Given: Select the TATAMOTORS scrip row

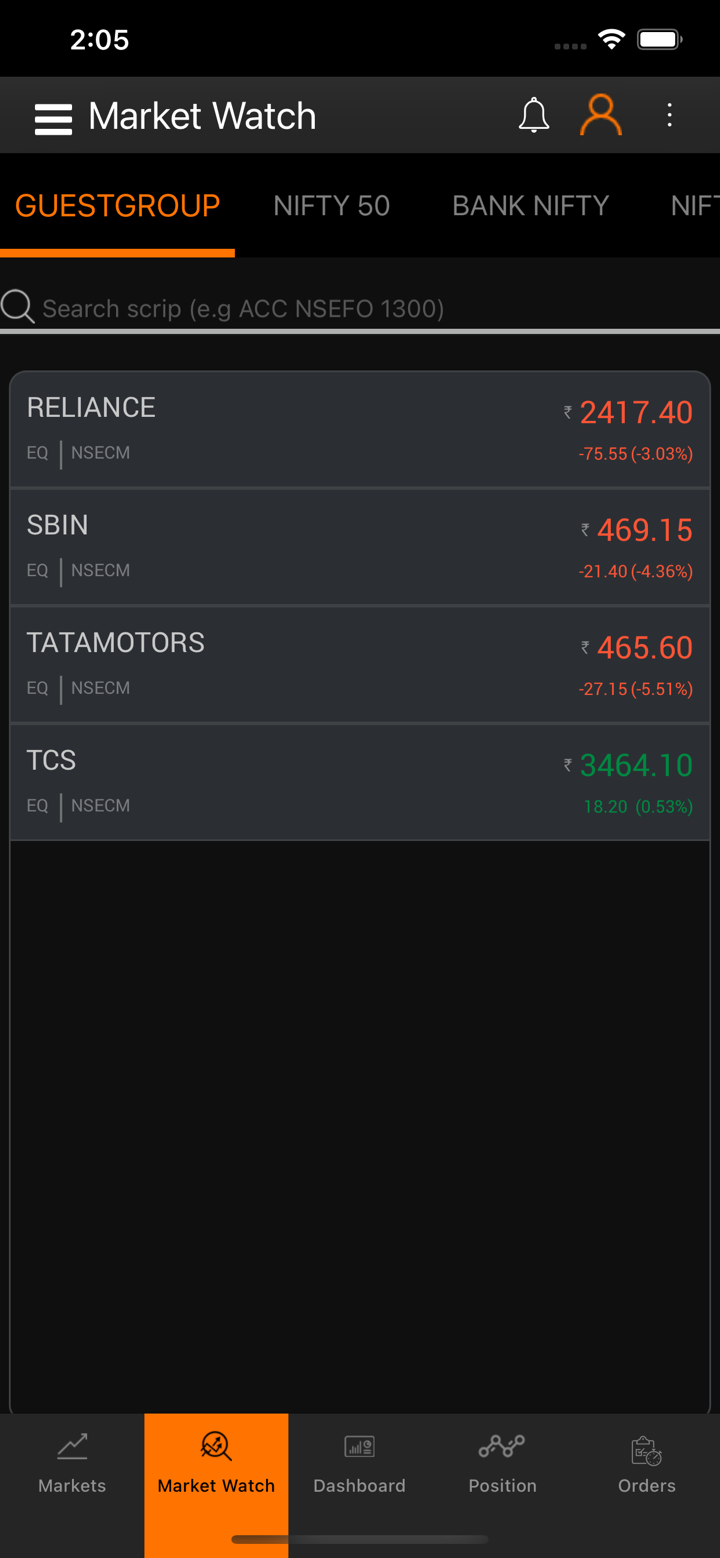Looking at the screenshot, I should [300, 664].
